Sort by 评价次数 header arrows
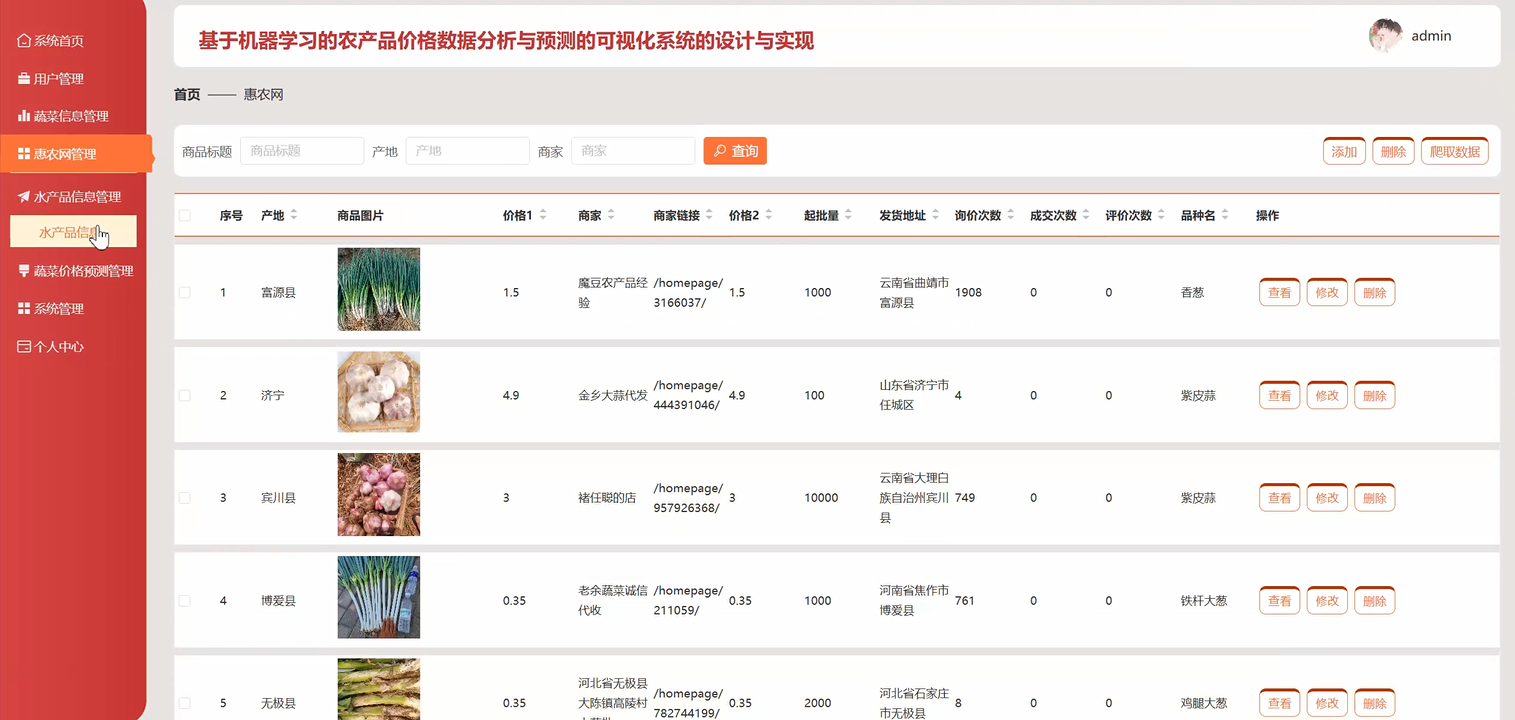The image size is (1515, 720). point(1162,216)
